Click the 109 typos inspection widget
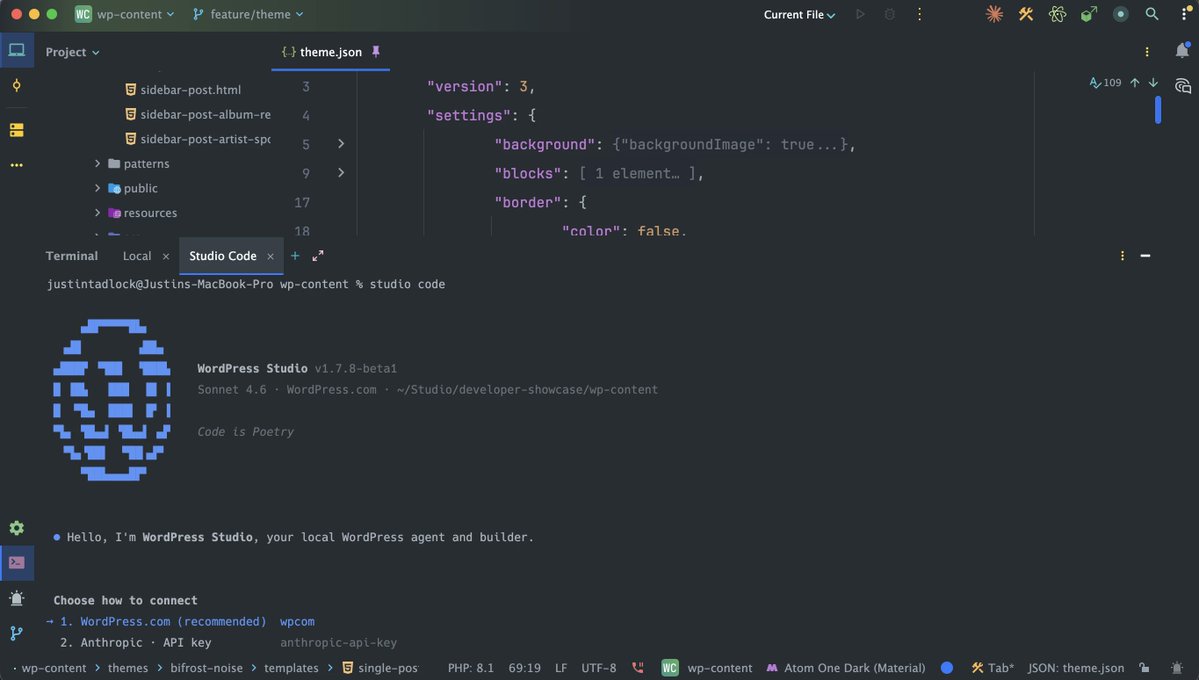1199x680 pixels. coord(1105,83)
